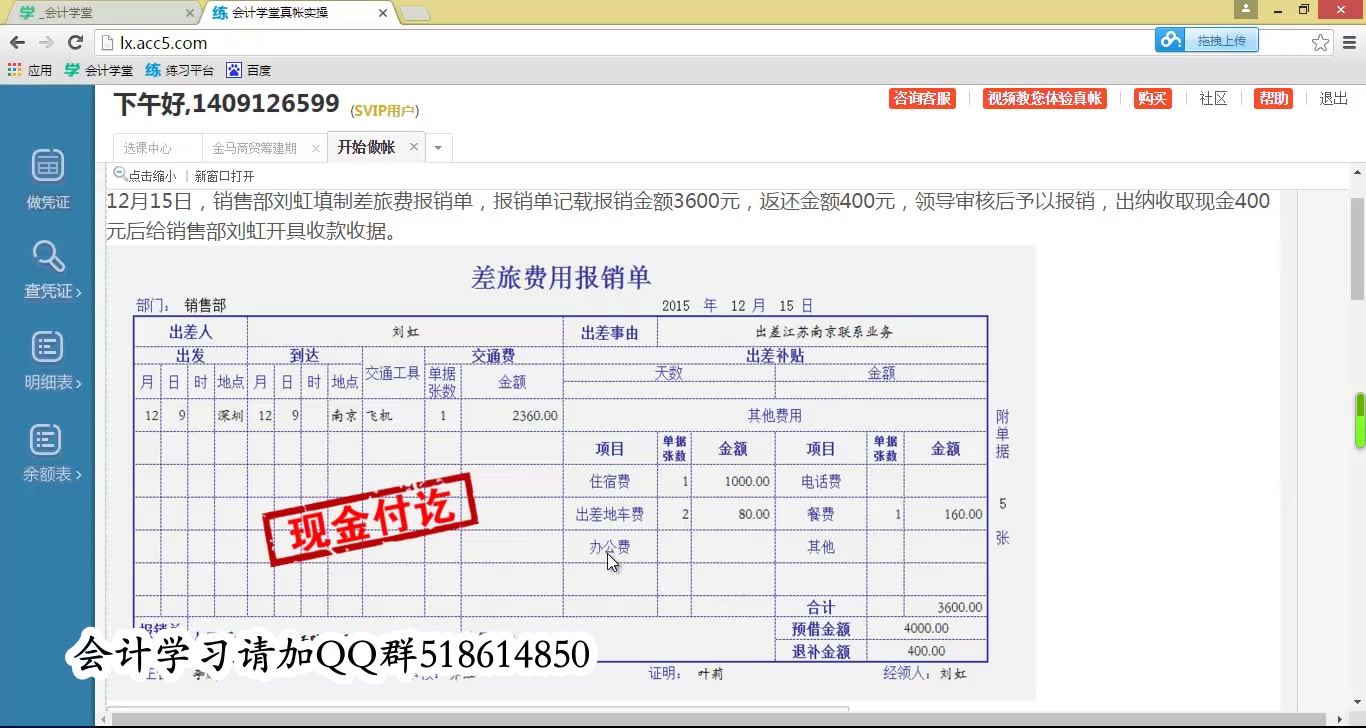Open the tab overflow dropdown arrow
This screenshot has height=728, width=1366.
tap(438, 147)
